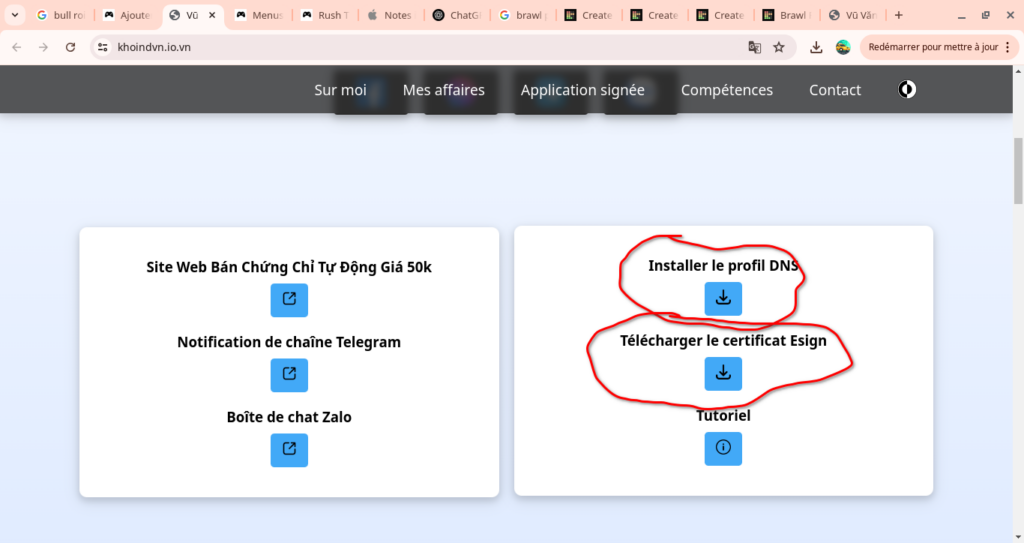Viewport: 1024px width, 543px height.
Task: Open Chrome three-dot menu
Action: coord(1007,47)
